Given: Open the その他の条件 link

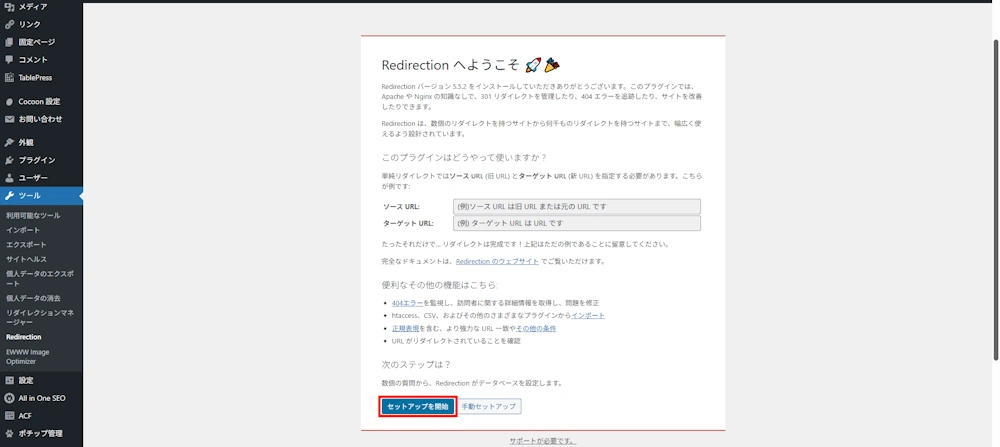Looking at the screenshot, I should coord(536,328).
